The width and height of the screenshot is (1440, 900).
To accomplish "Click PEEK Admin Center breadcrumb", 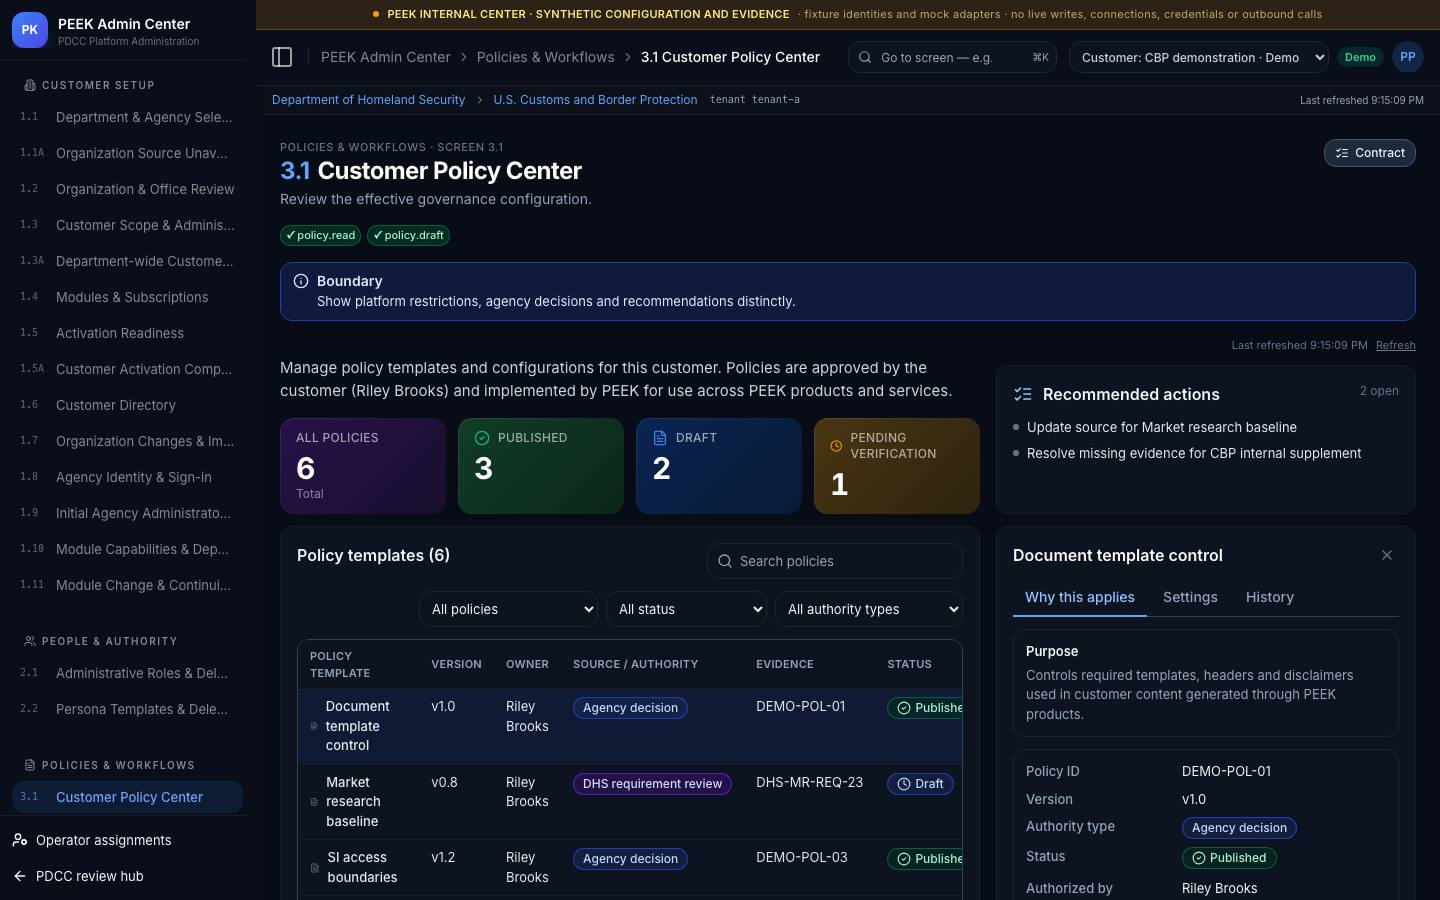I will point(386,57).
